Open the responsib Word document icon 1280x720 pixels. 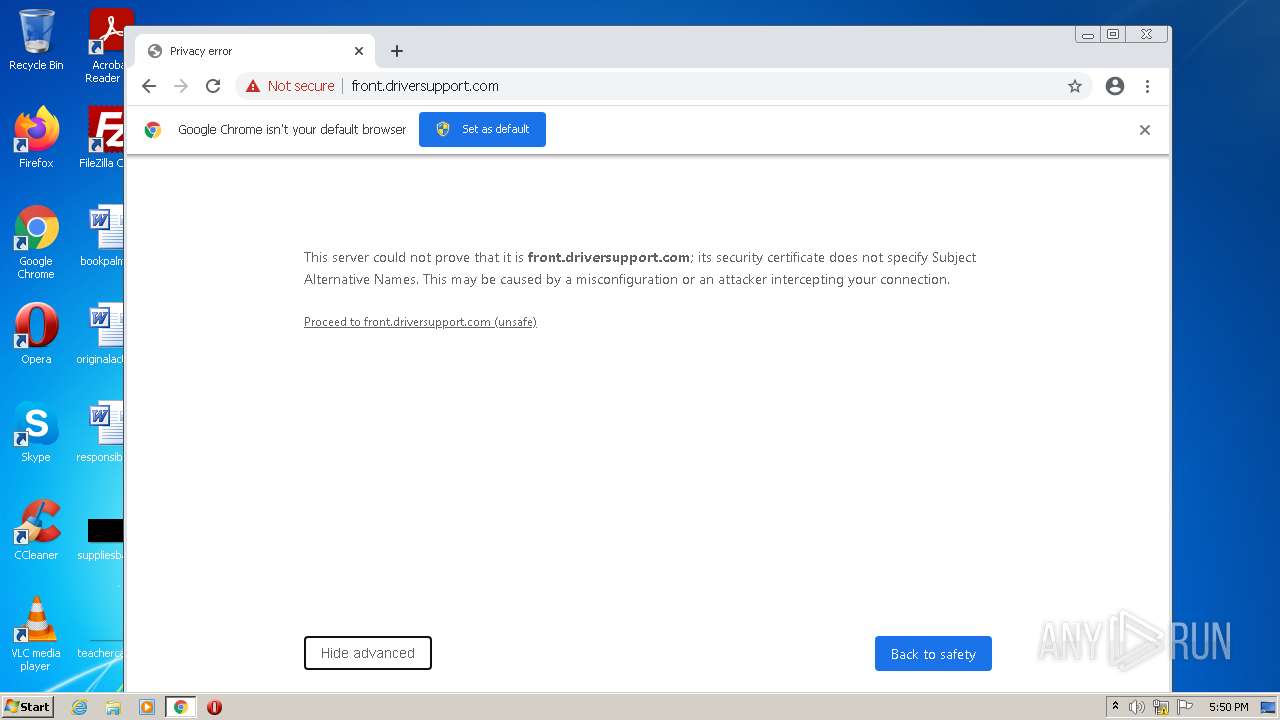tap(101, 432)
